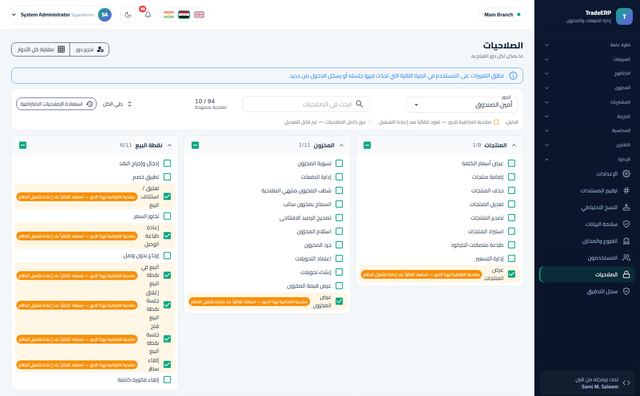Enable حذف المنتجات permission
This screenshot has width=640, height=396.
tap(511, 190)
